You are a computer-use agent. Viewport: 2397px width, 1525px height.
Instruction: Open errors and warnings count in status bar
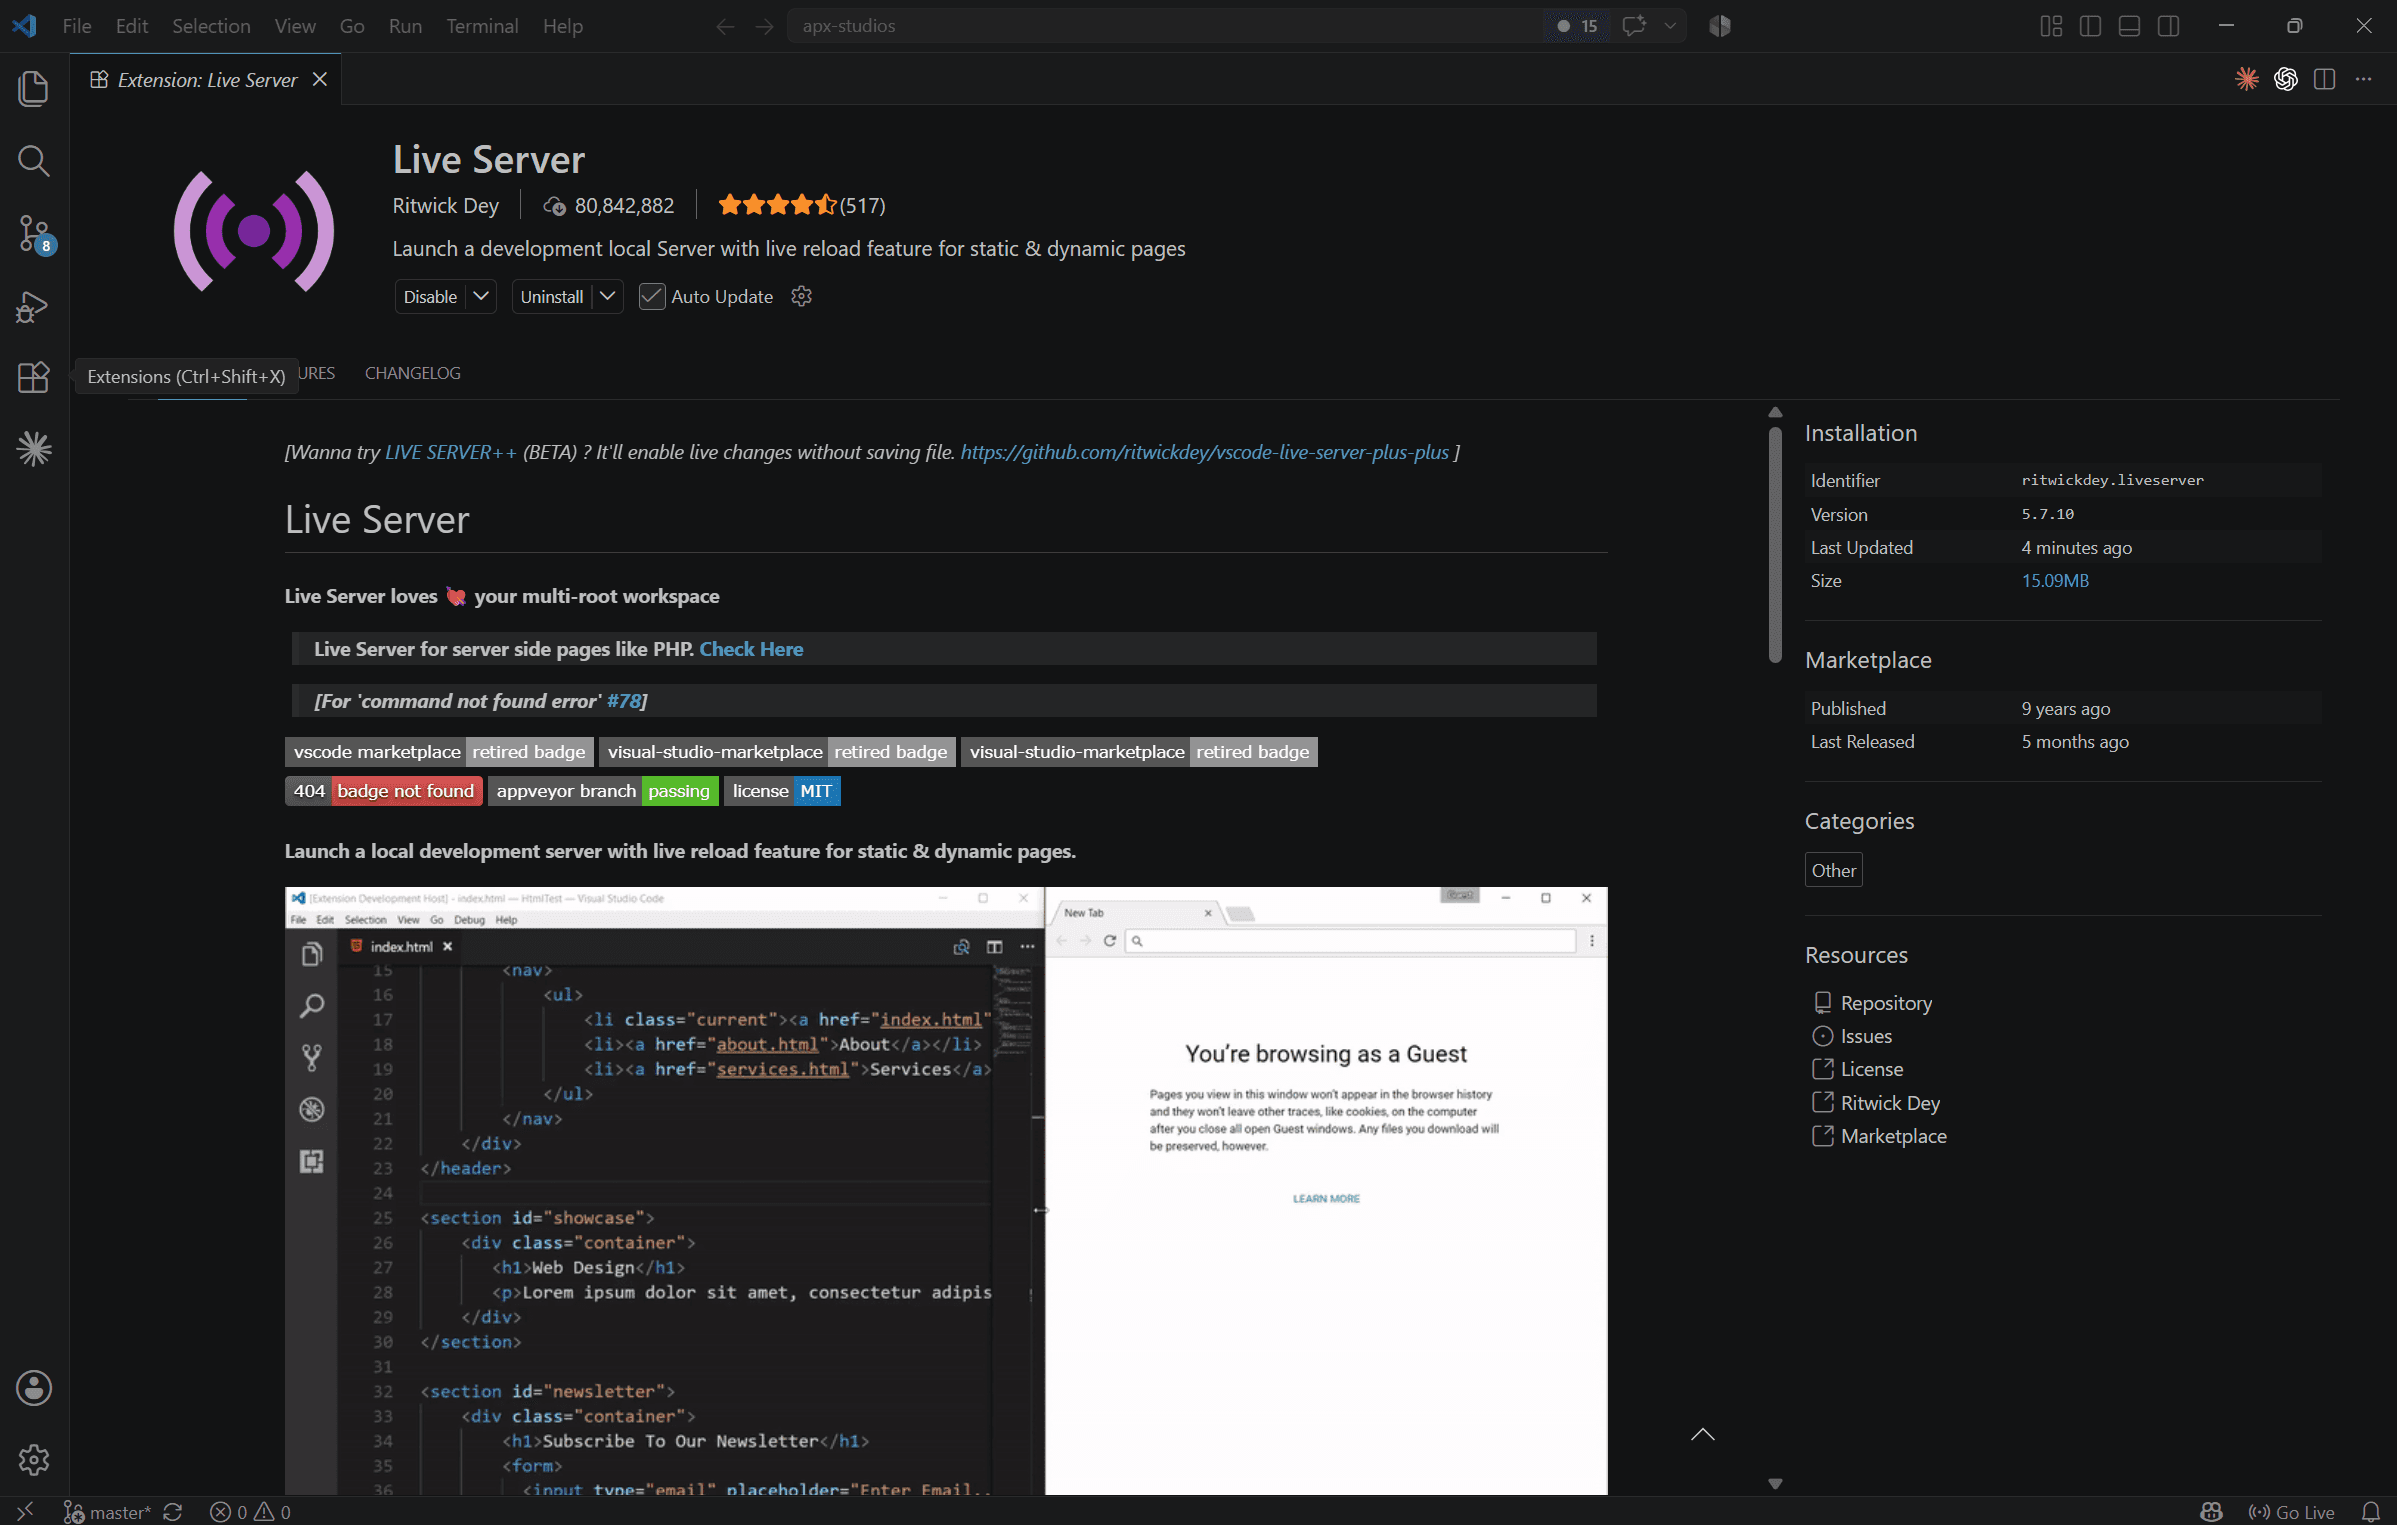250,1512
